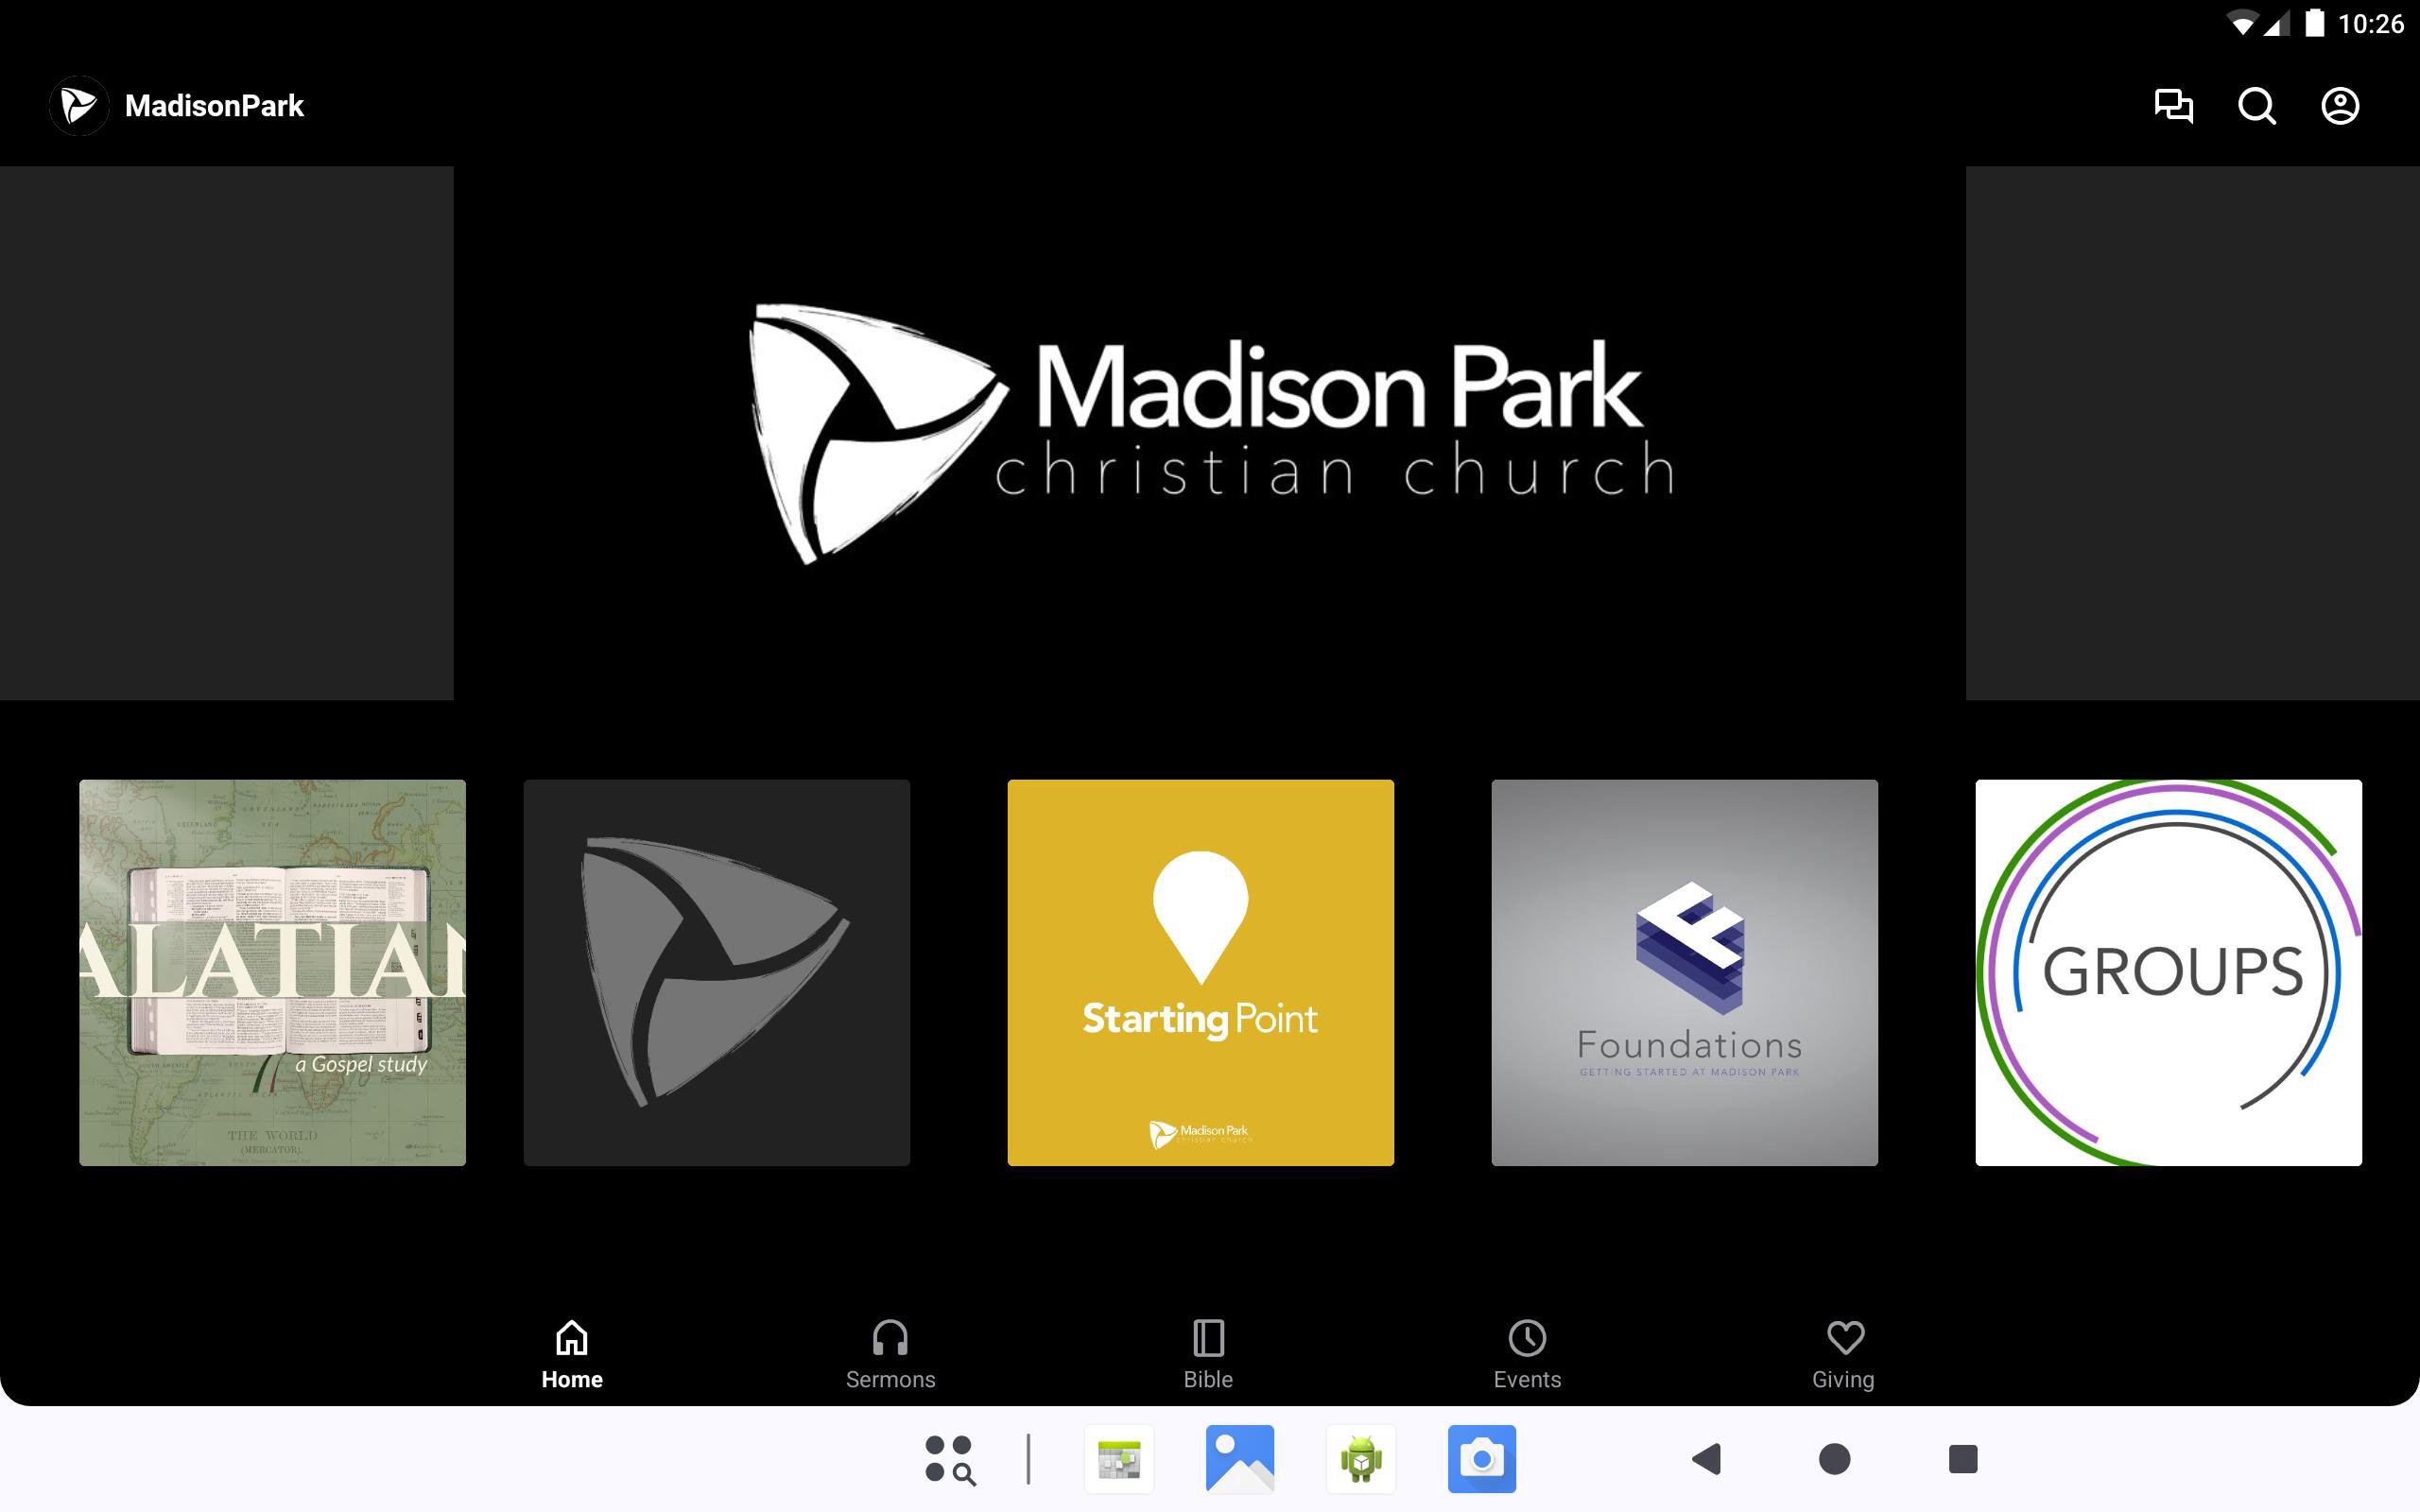Open the Galatians Gospel study tile
The width and height of the screenshot is (2420, 1512).
coord(272,972)
